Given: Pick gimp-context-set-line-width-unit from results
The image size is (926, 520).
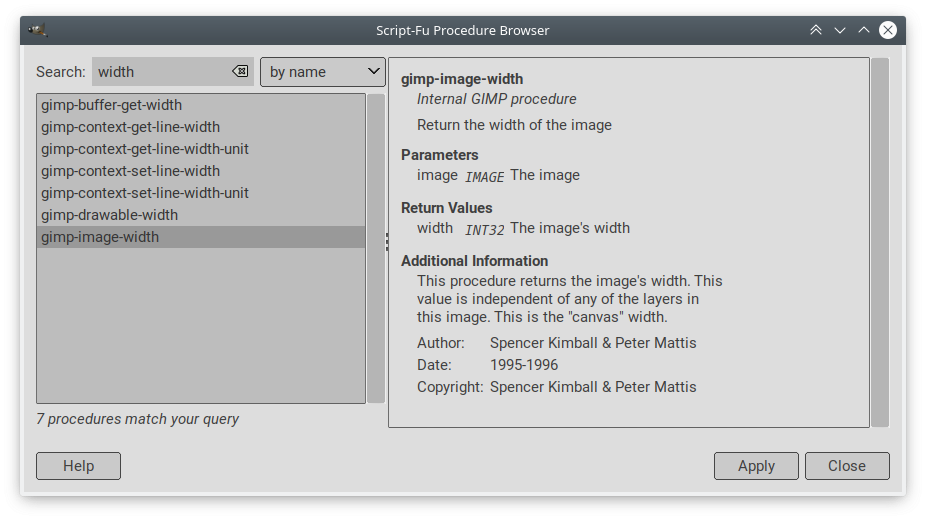Looking at the screenshot, I should pos(145,193).
